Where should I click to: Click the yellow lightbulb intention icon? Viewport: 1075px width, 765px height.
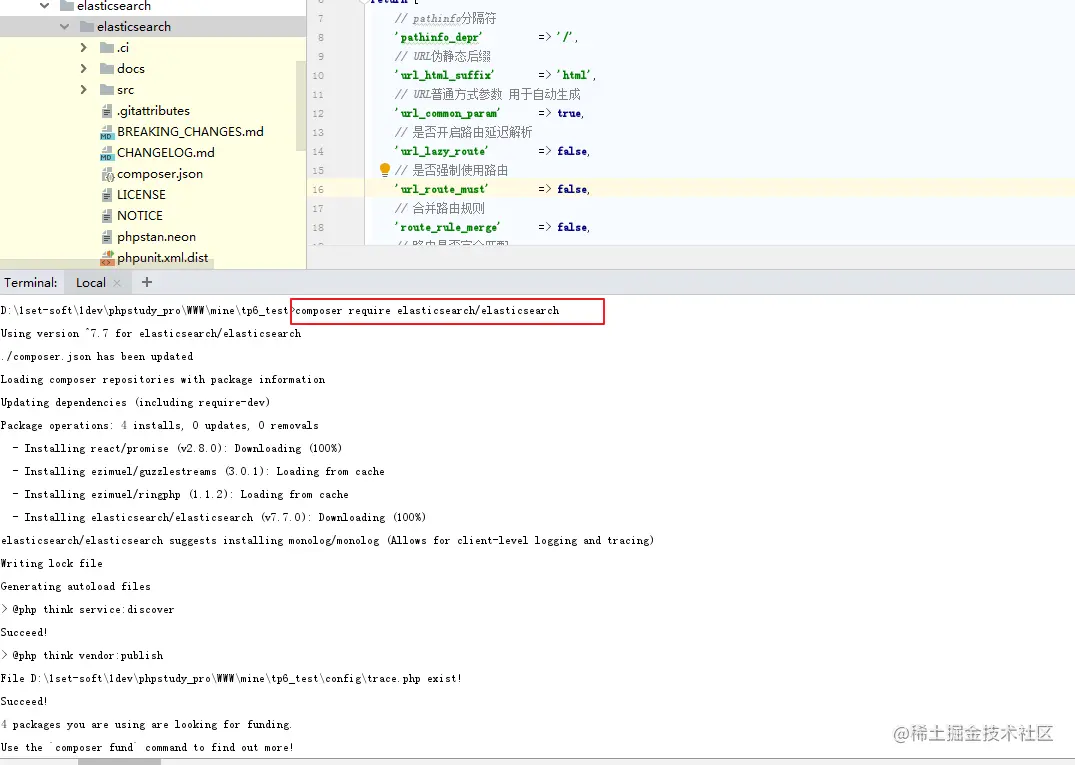[385, 169]
